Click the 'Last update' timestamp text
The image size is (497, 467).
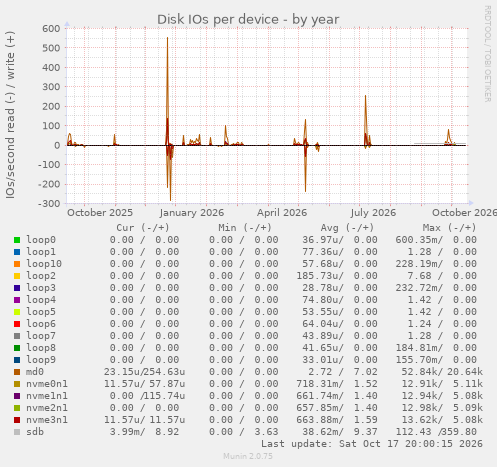pos(372,444)
